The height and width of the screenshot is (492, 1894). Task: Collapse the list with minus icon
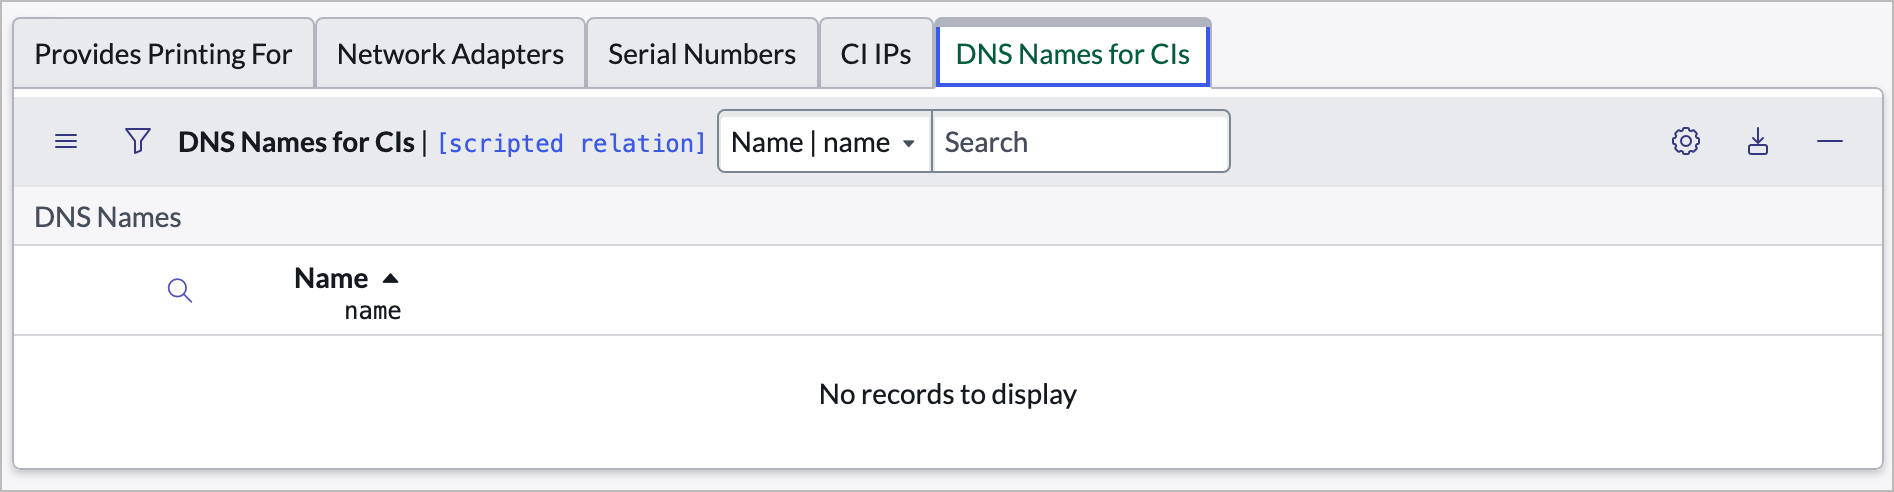(1829, 142)
